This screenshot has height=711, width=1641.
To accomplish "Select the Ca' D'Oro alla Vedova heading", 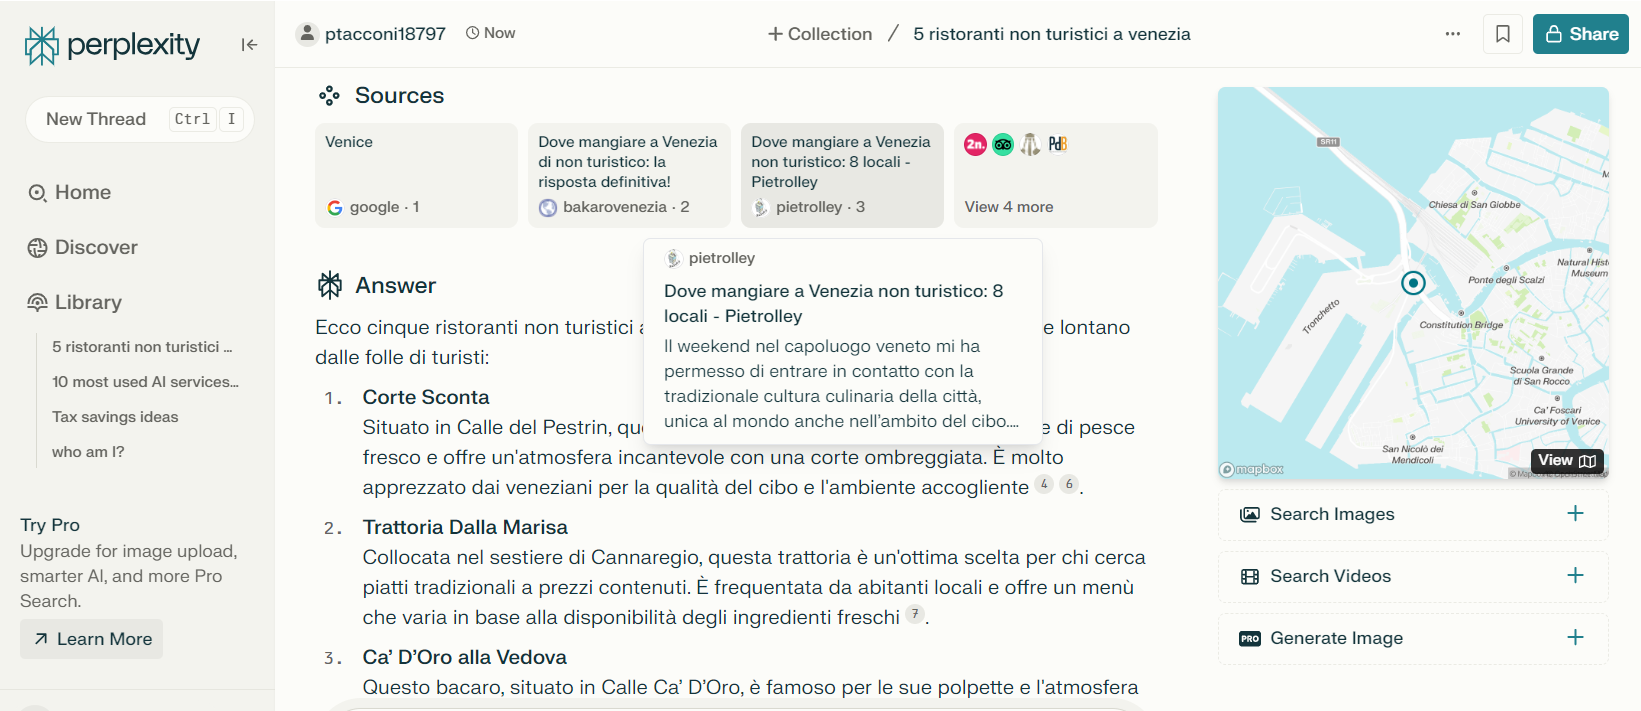I will (x=464, y=657).
